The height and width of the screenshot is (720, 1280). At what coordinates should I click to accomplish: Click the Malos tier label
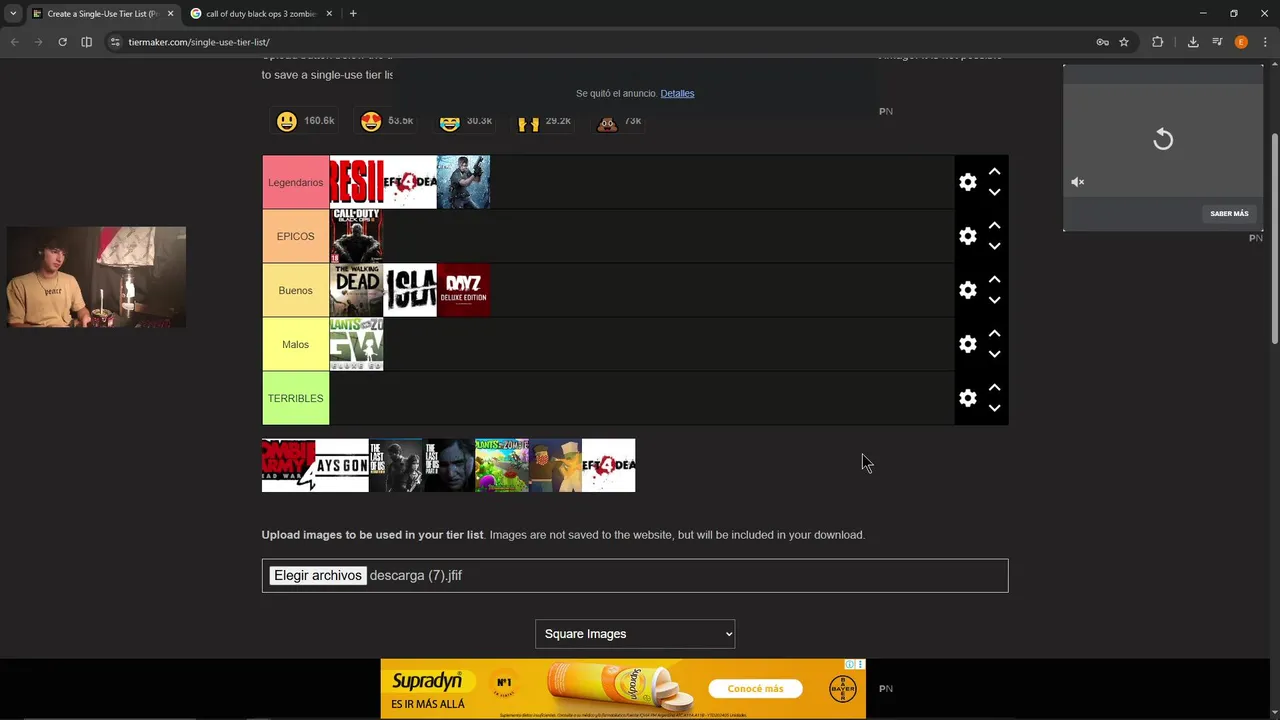click(295, 344)
